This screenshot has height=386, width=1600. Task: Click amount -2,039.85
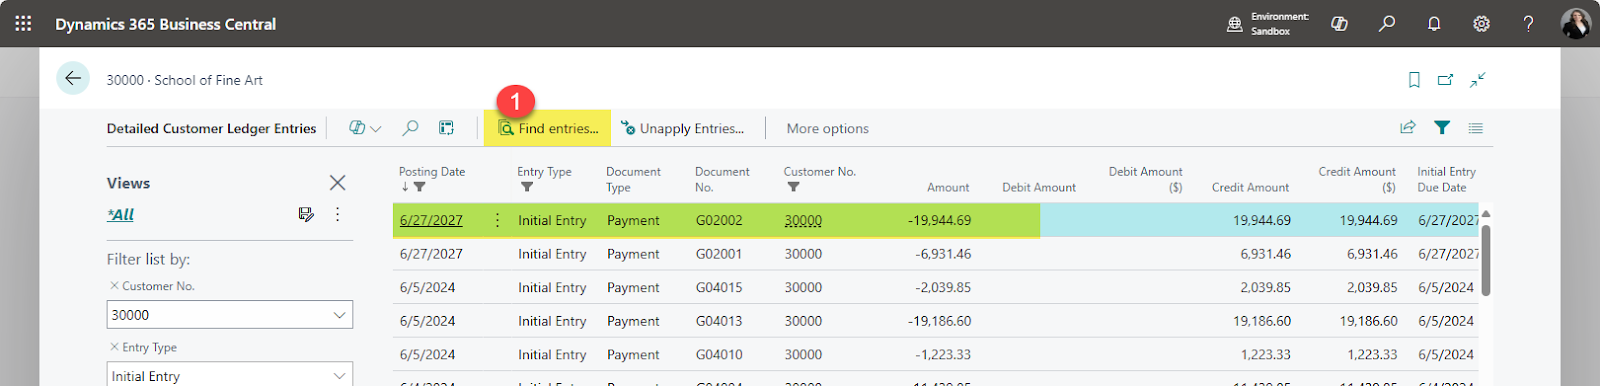click(943, 287)
